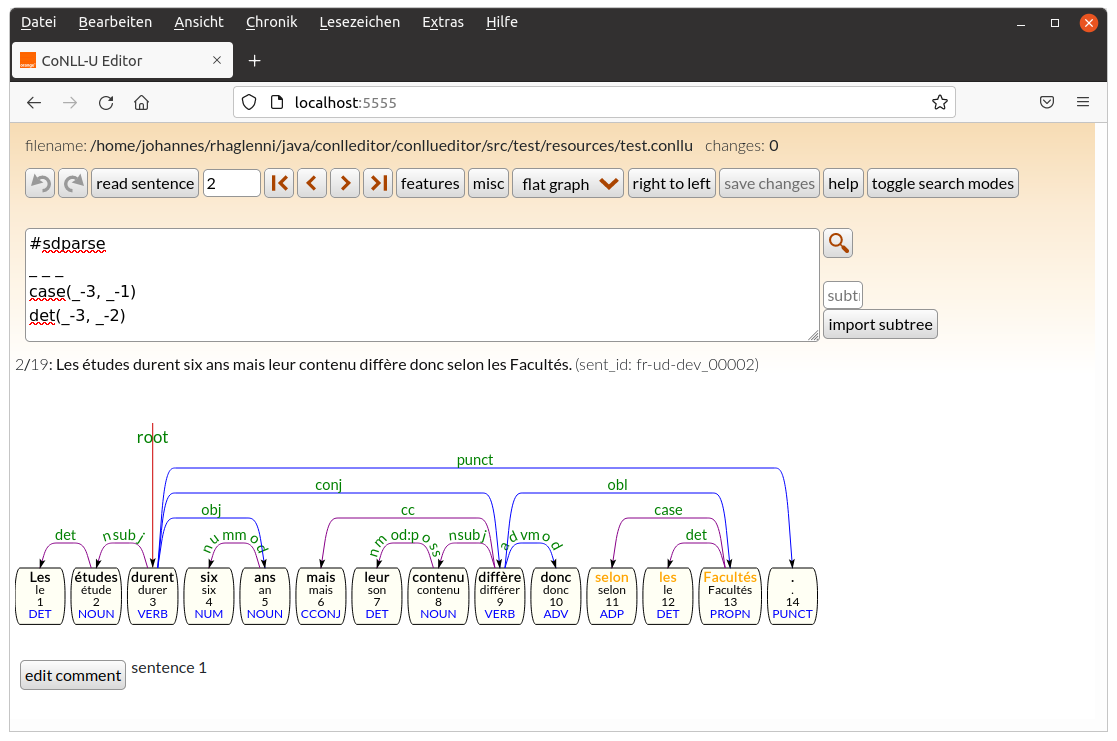Screen dimensions: 1117x741
Task: Go back in browser history
Action: coord(34,103)
